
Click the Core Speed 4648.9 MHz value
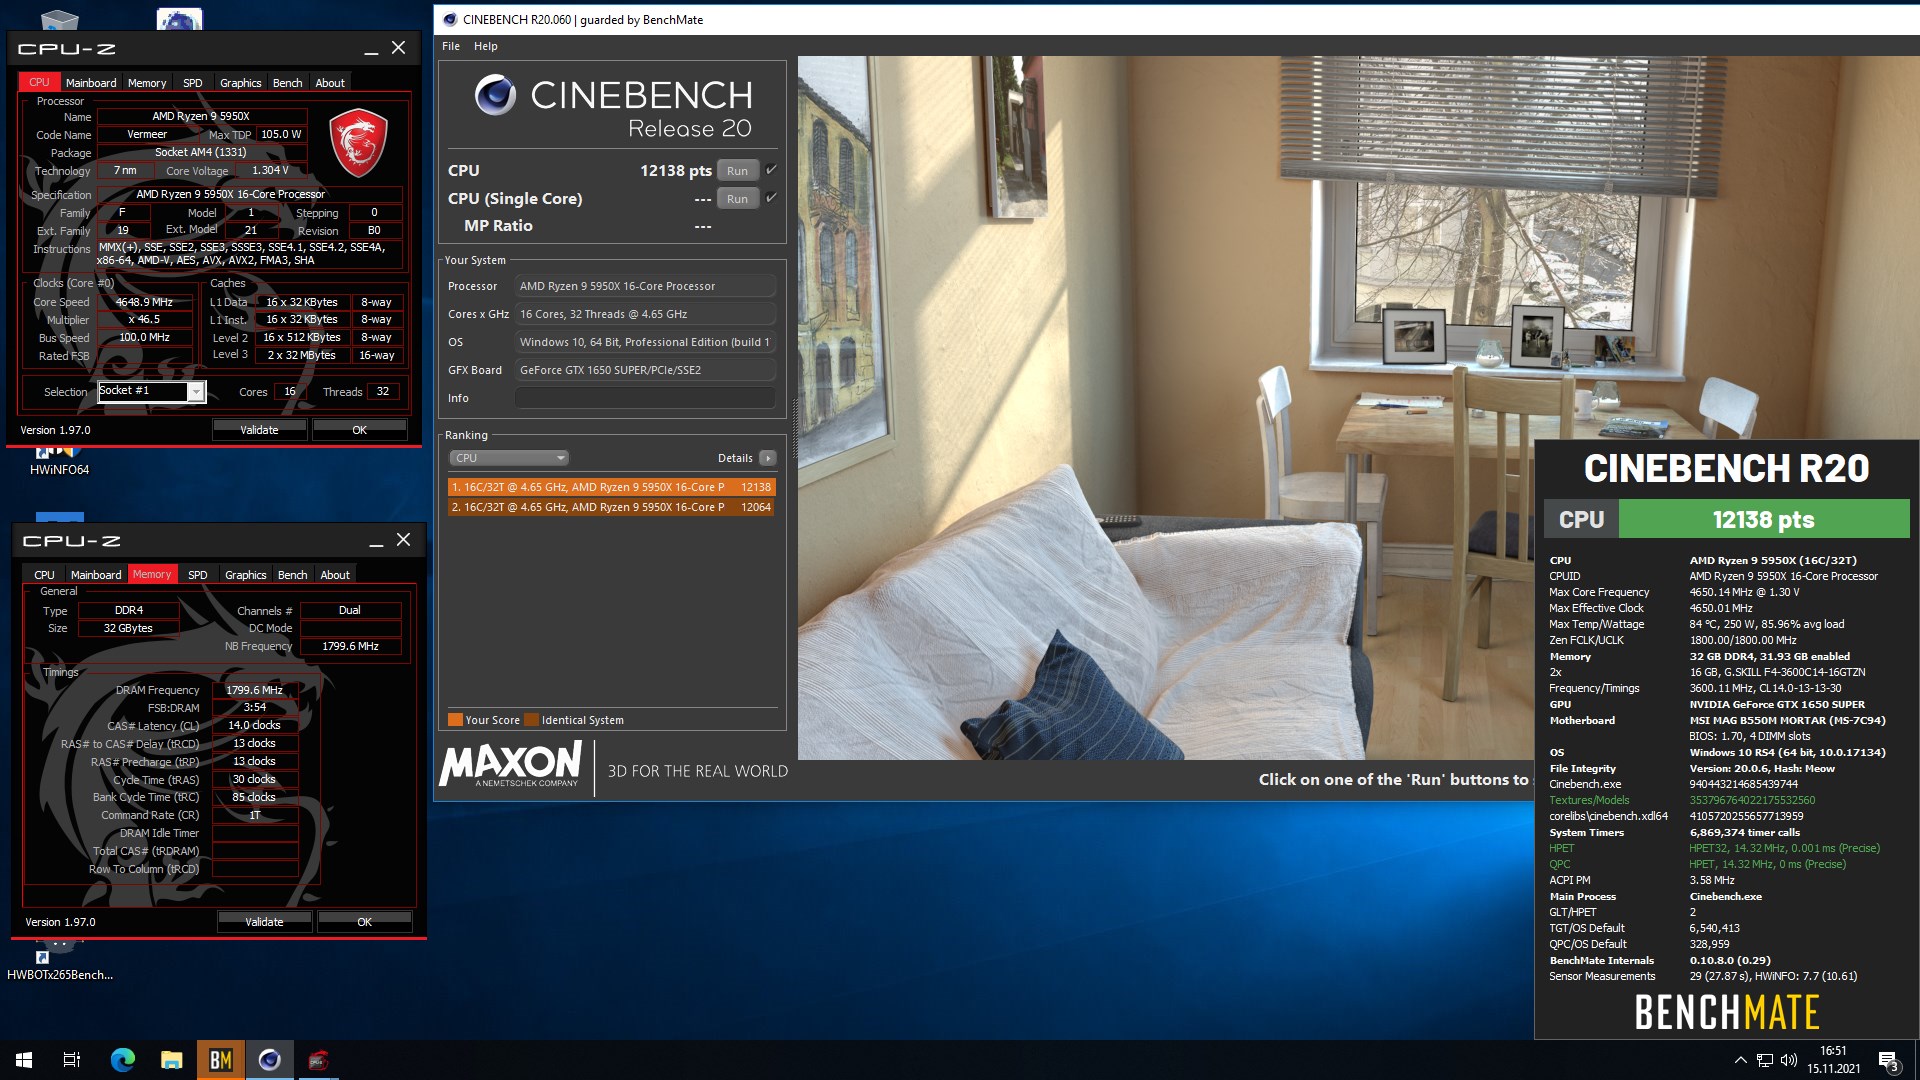click(x=144, y=302)
